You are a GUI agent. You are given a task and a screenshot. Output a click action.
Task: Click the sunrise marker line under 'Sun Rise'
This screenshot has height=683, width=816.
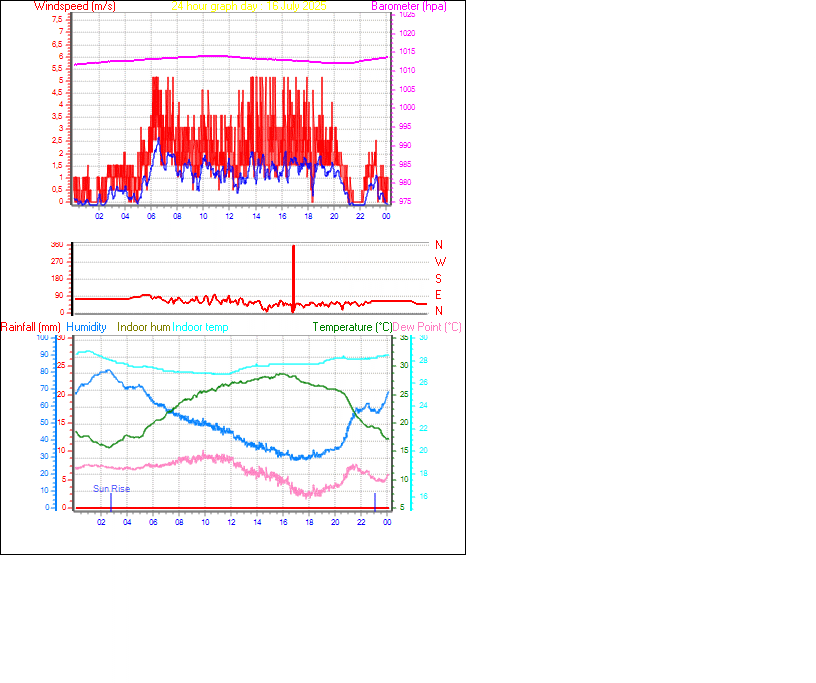pos(111,502)
